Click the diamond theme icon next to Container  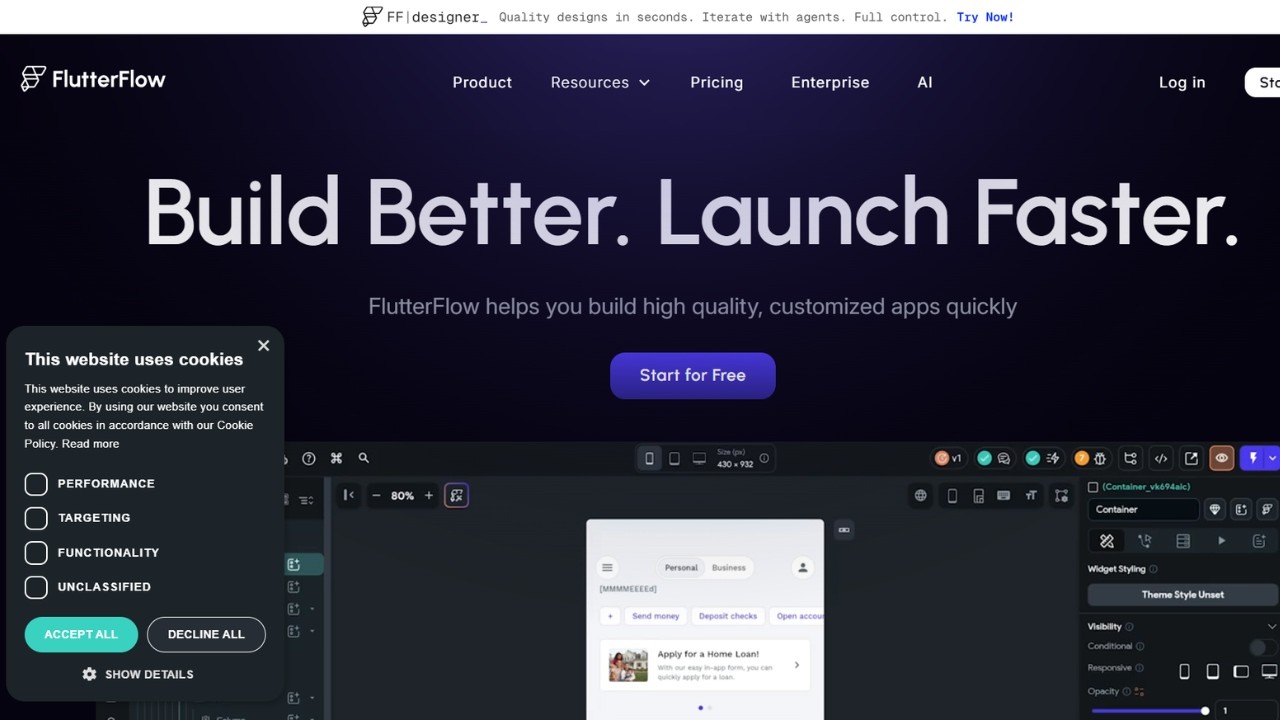[x=1215, y=509]
